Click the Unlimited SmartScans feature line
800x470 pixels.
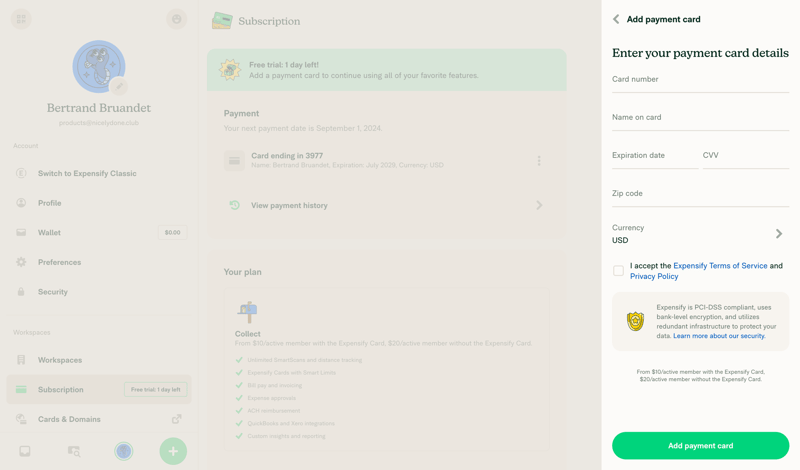(305, 360)
